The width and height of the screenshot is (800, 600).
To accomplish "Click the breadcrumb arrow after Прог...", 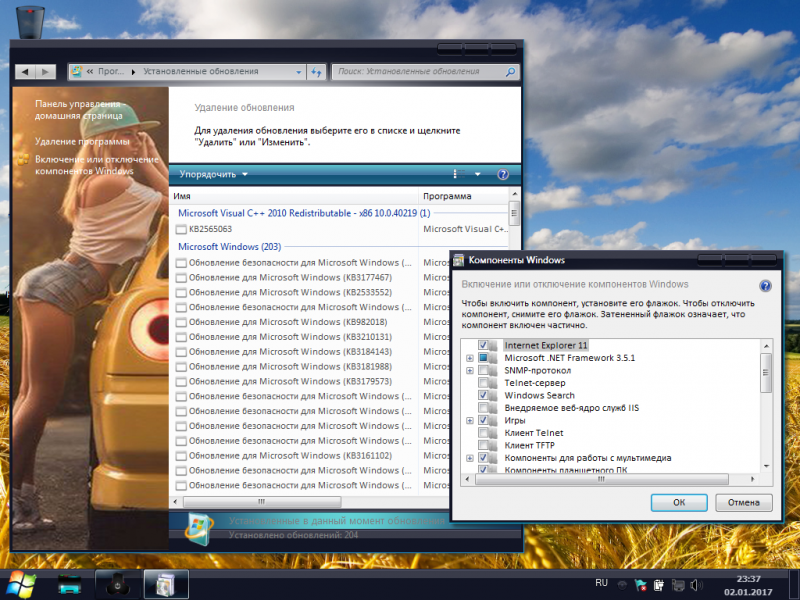I will click(134, 72).
